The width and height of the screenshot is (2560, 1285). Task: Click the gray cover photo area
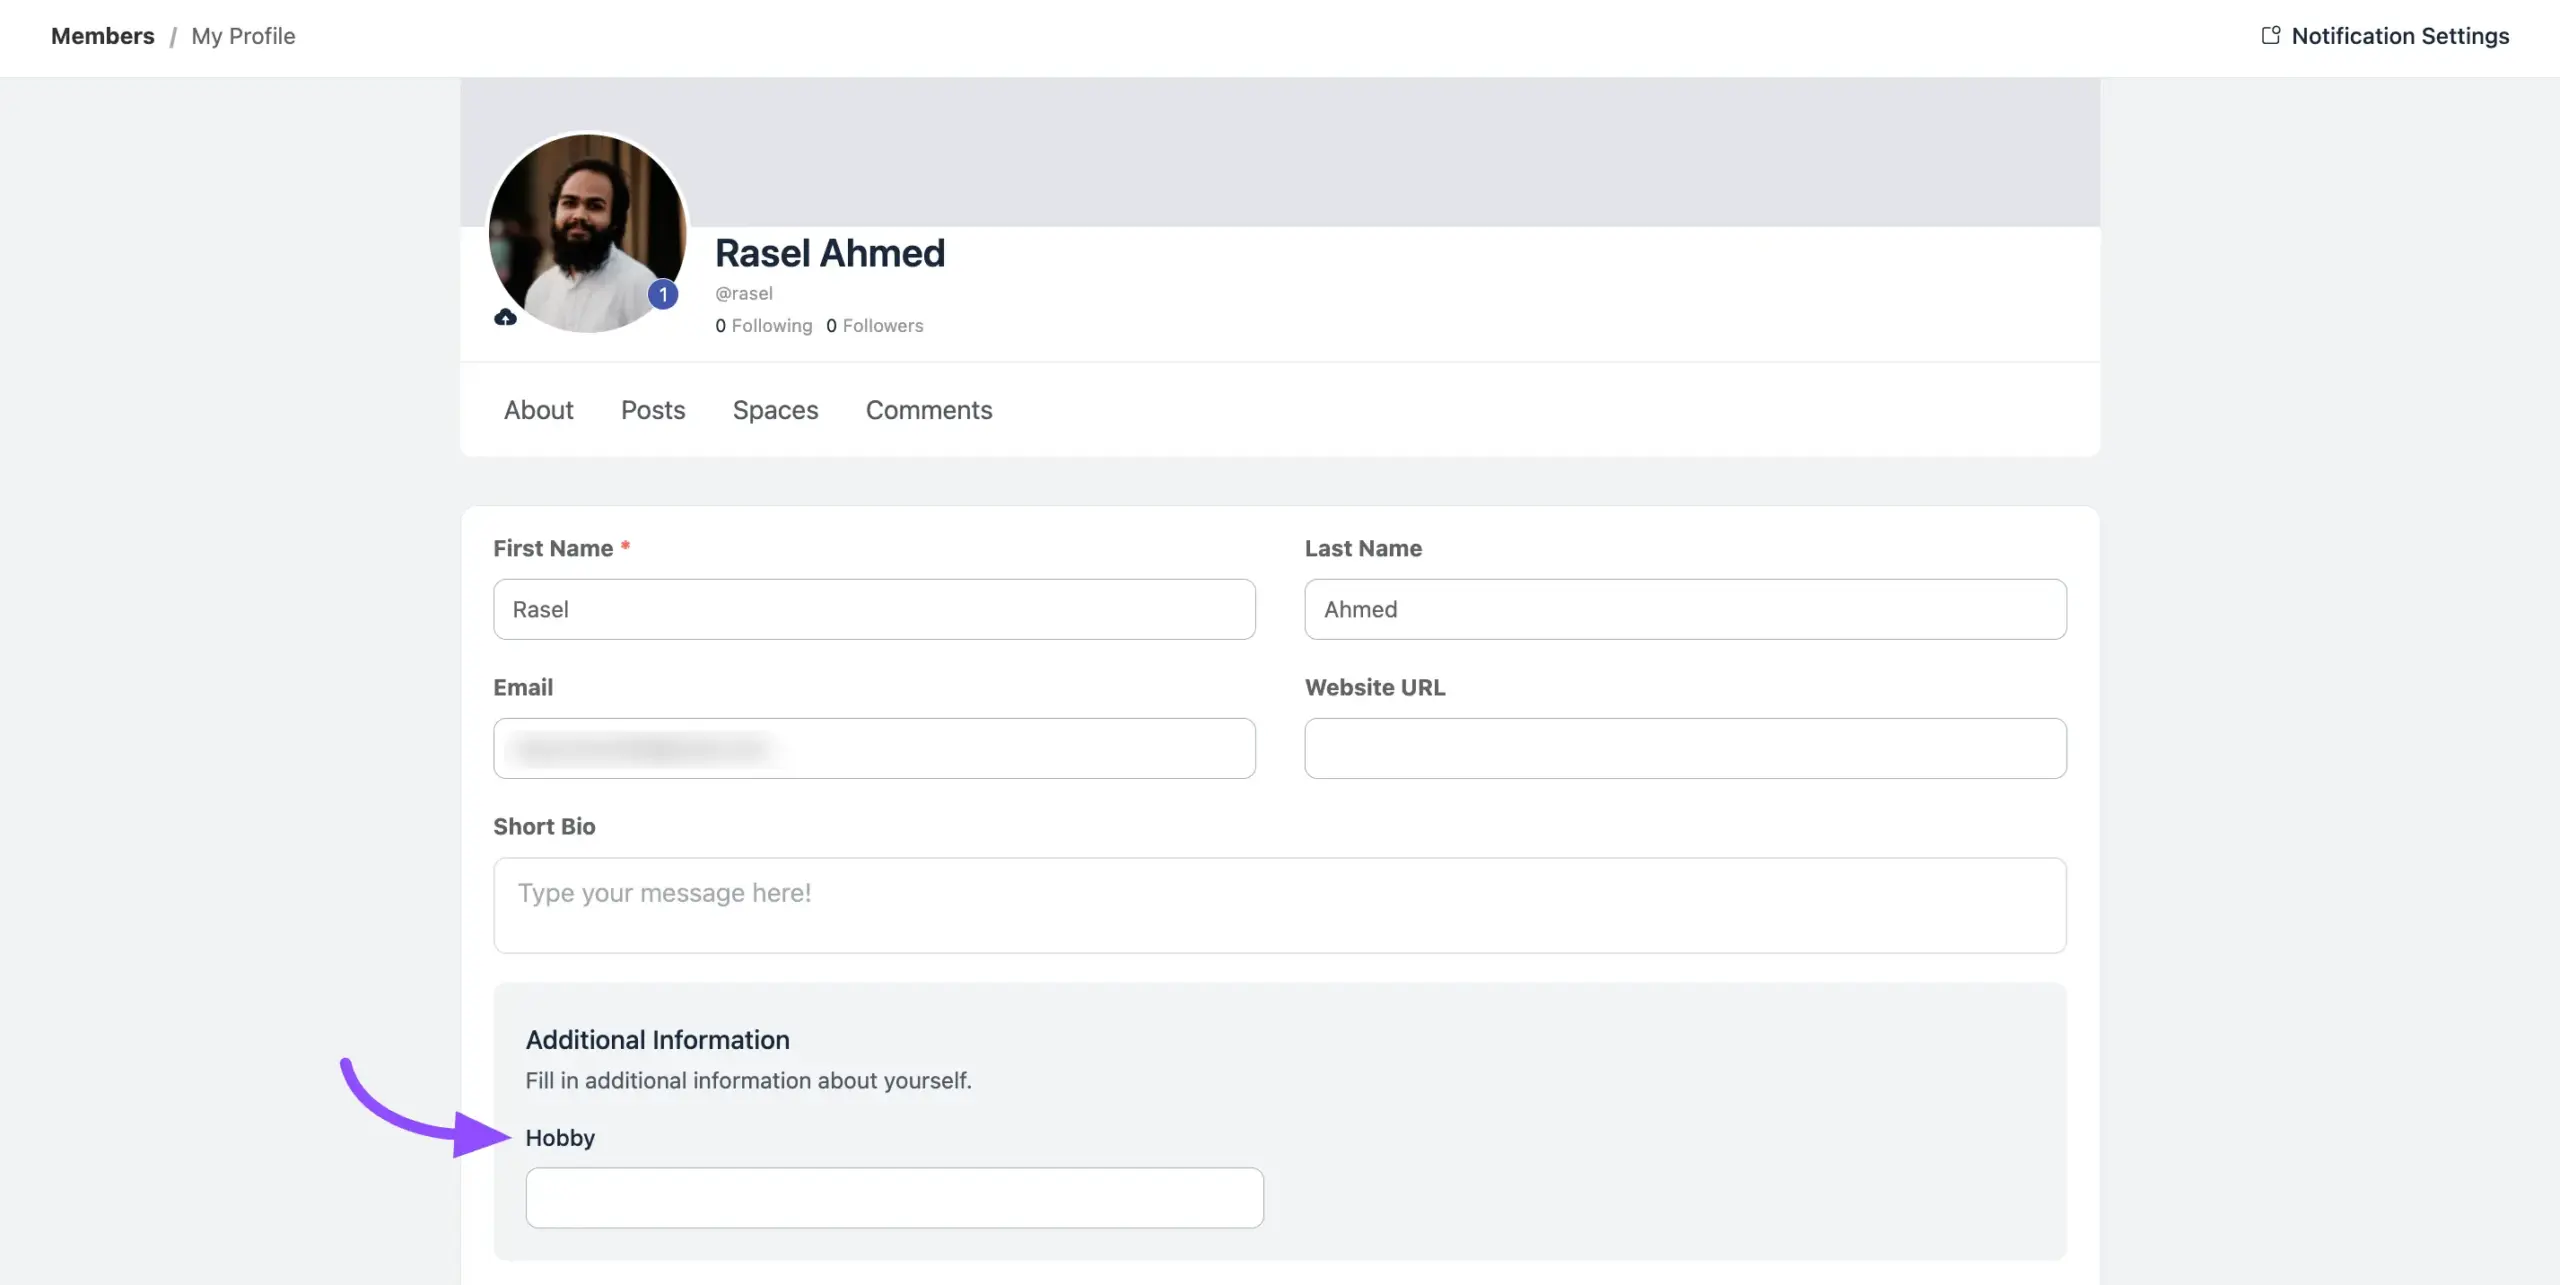pos(1400,150)
